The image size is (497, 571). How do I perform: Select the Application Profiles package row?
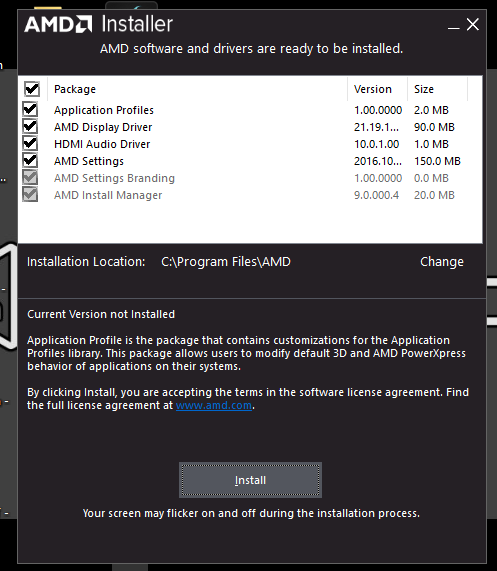click(250, 110)
